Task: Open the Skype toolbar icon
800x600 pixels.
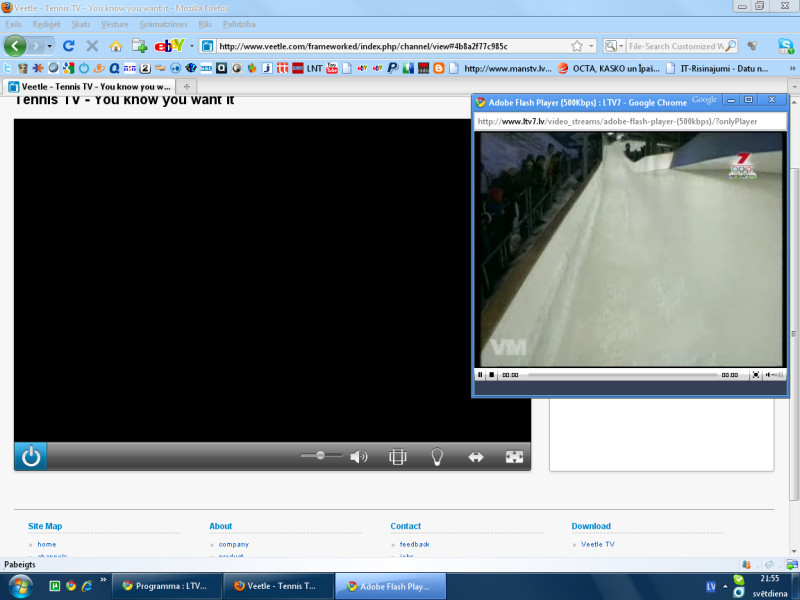Action: (x=786, y=46)
